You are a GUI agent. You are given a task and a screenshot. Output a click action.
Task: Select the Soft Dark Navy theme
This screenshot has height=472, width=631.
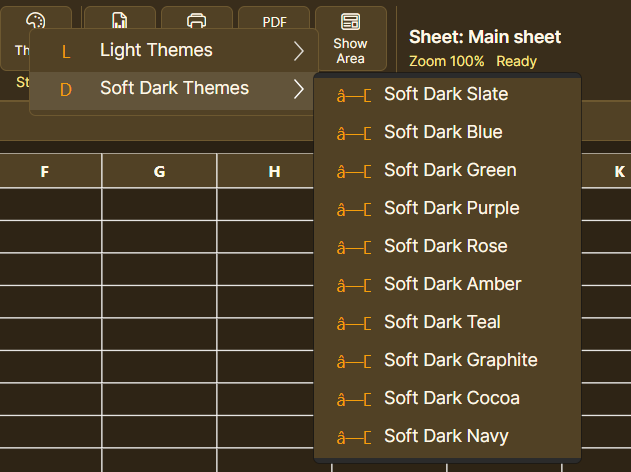click(x=447, y=437)
